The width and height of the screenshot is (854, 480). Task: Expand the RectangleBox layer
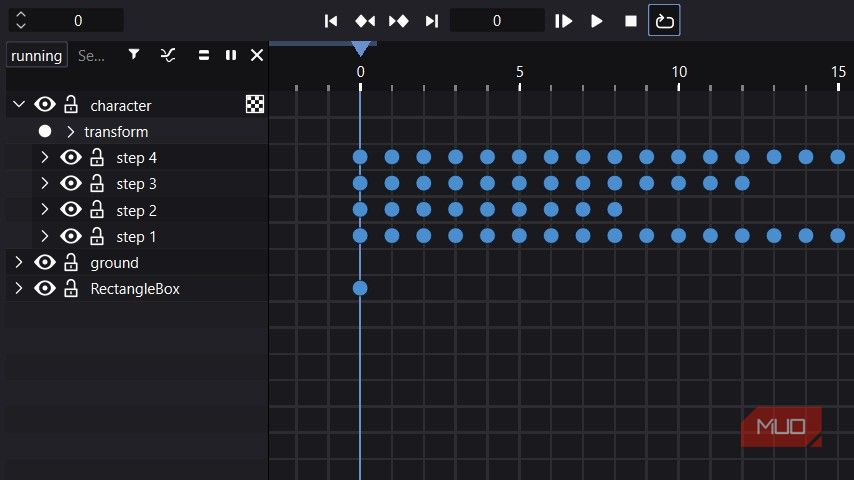tap(19, 288)
